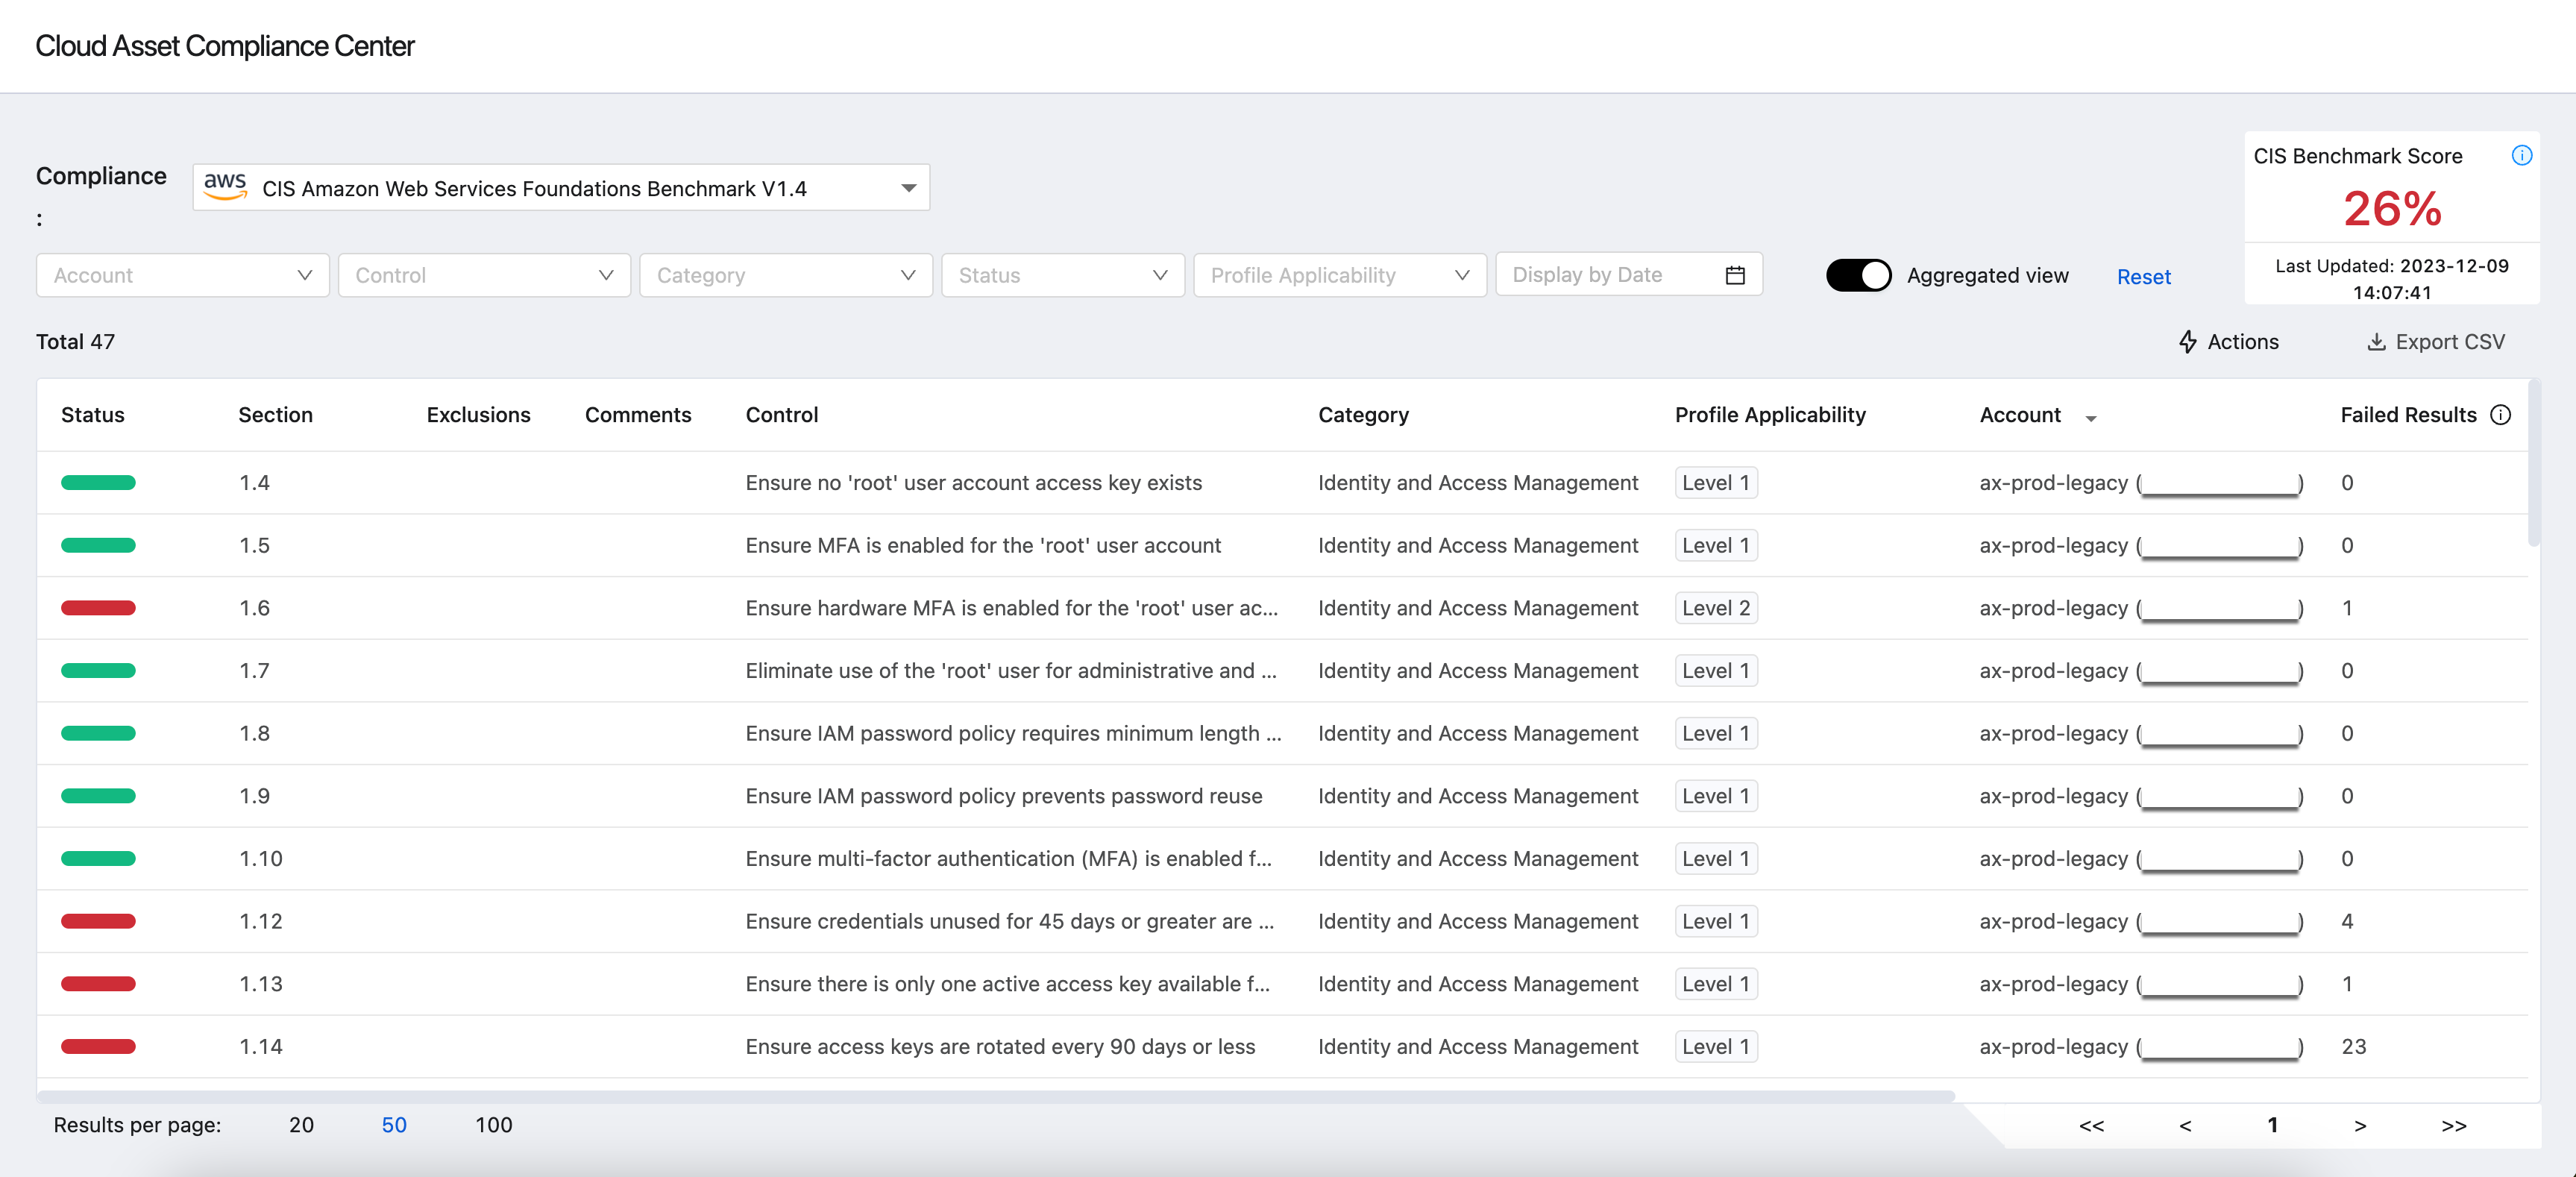The image size is (2576, 1177).
Task: Click the next page > button
Action: pos(2359,1125)
